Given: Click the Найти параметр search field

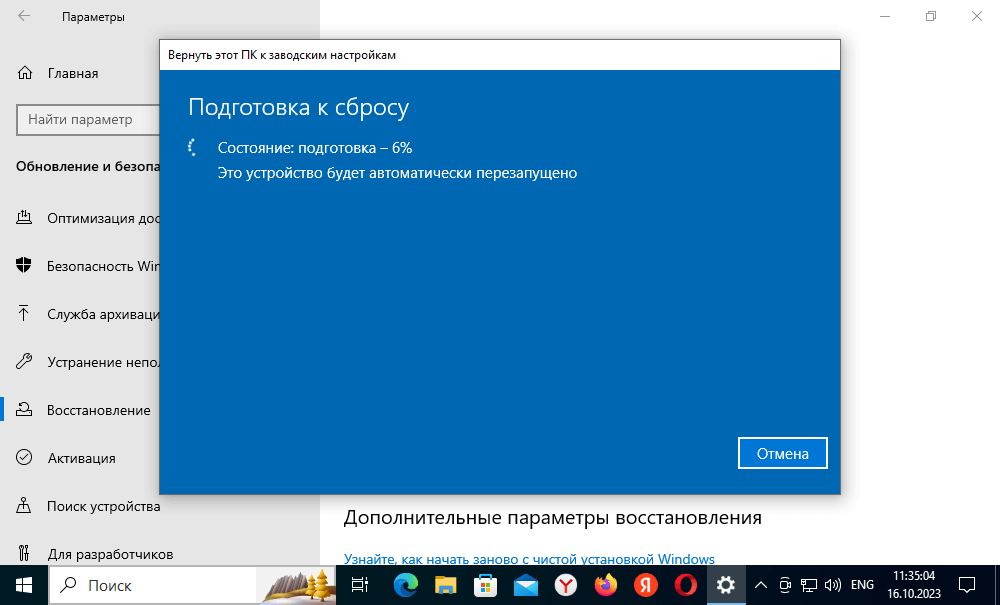Looking at the screenshot, I should [x=88, y=119].
